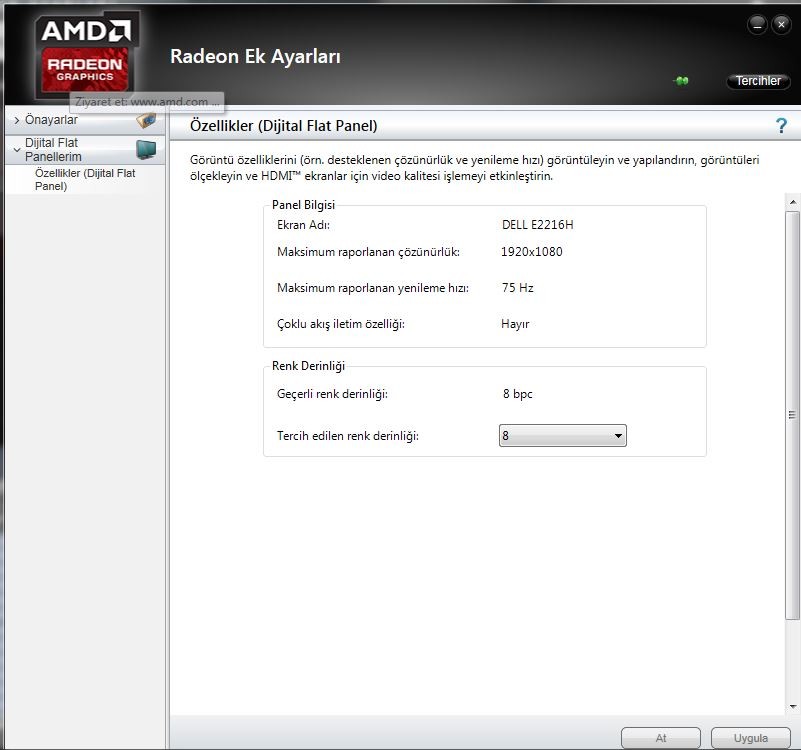Click the Panel Bilgisi group label
The height and width of the screenshot is (750, 801).
point(303,205)
